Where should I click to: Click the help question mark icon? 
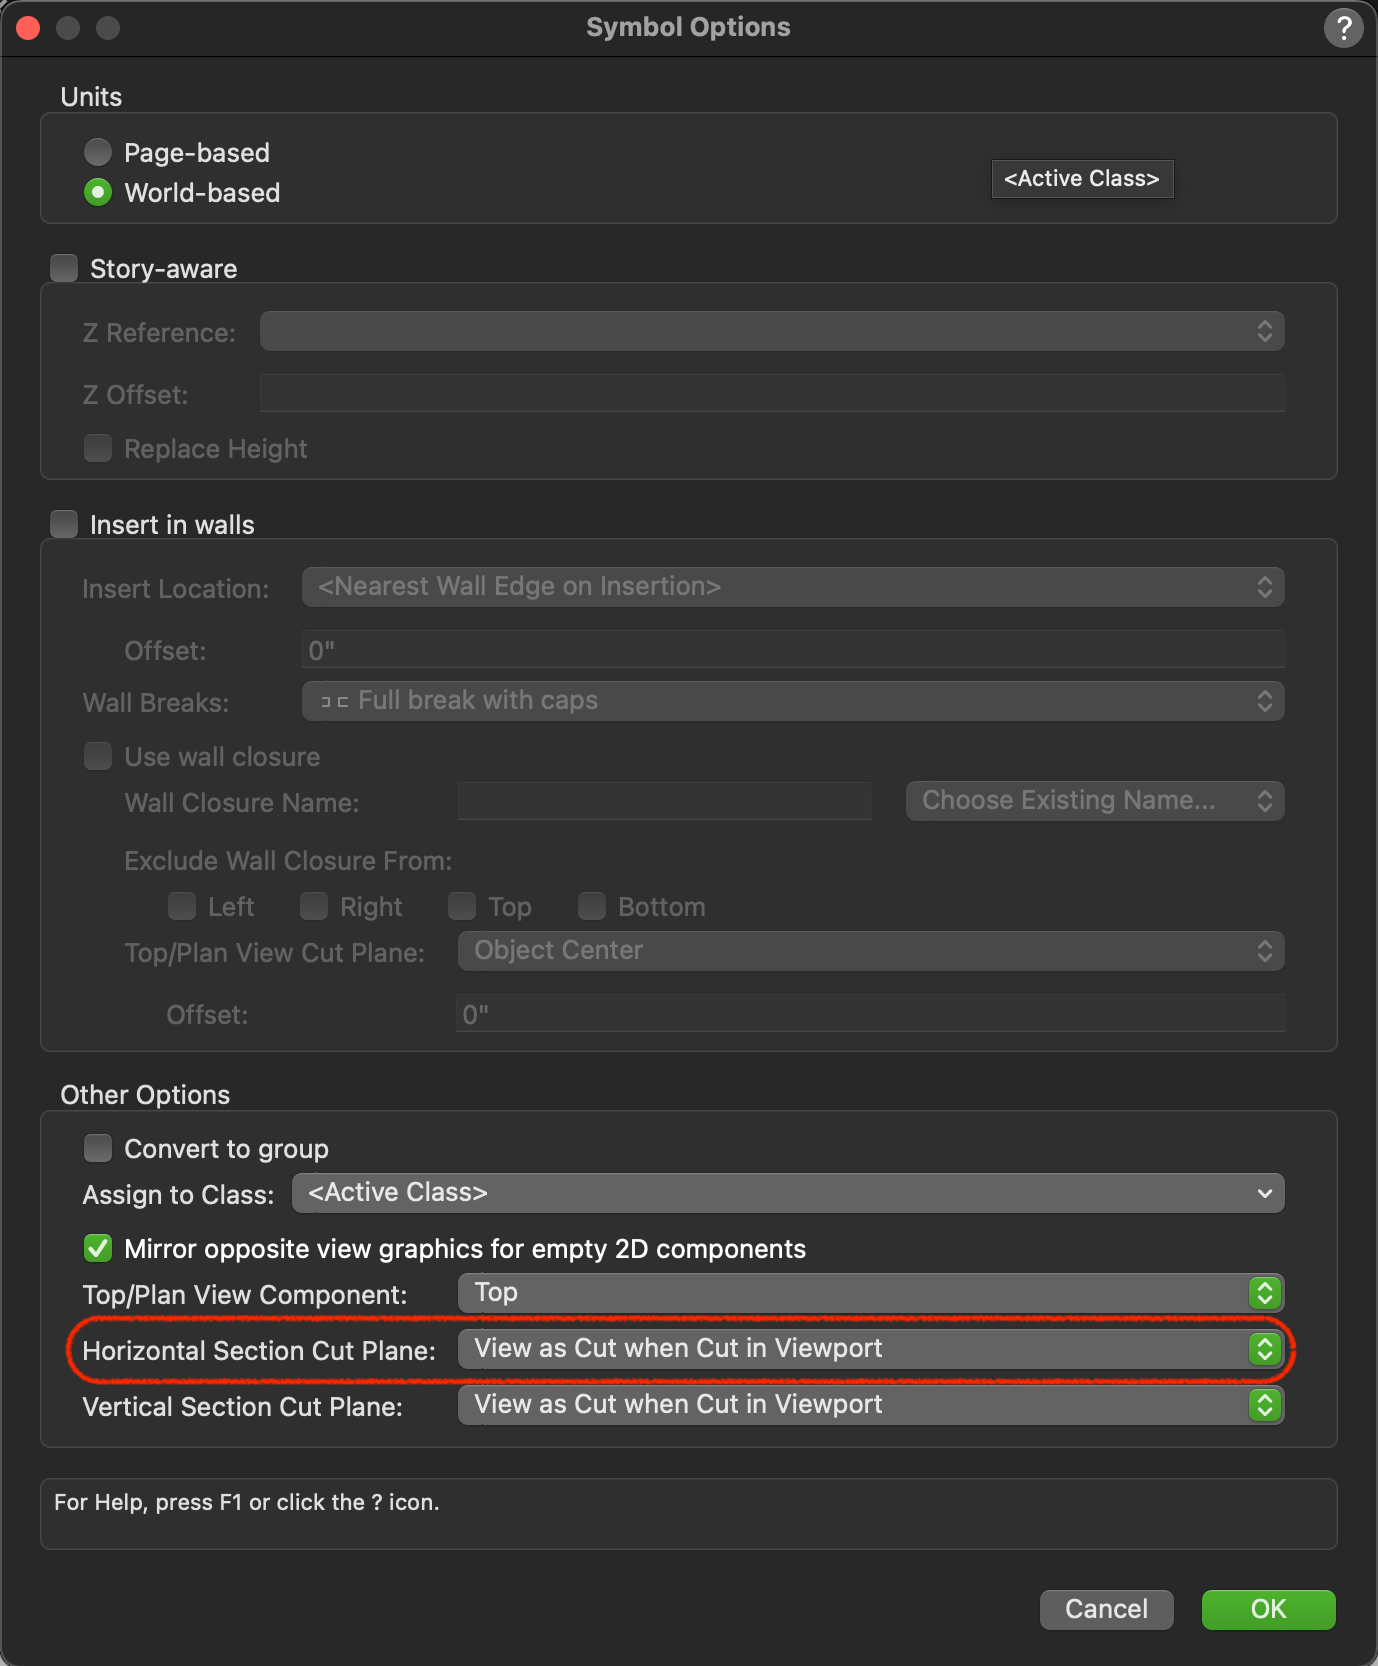tap(1343, 28)
